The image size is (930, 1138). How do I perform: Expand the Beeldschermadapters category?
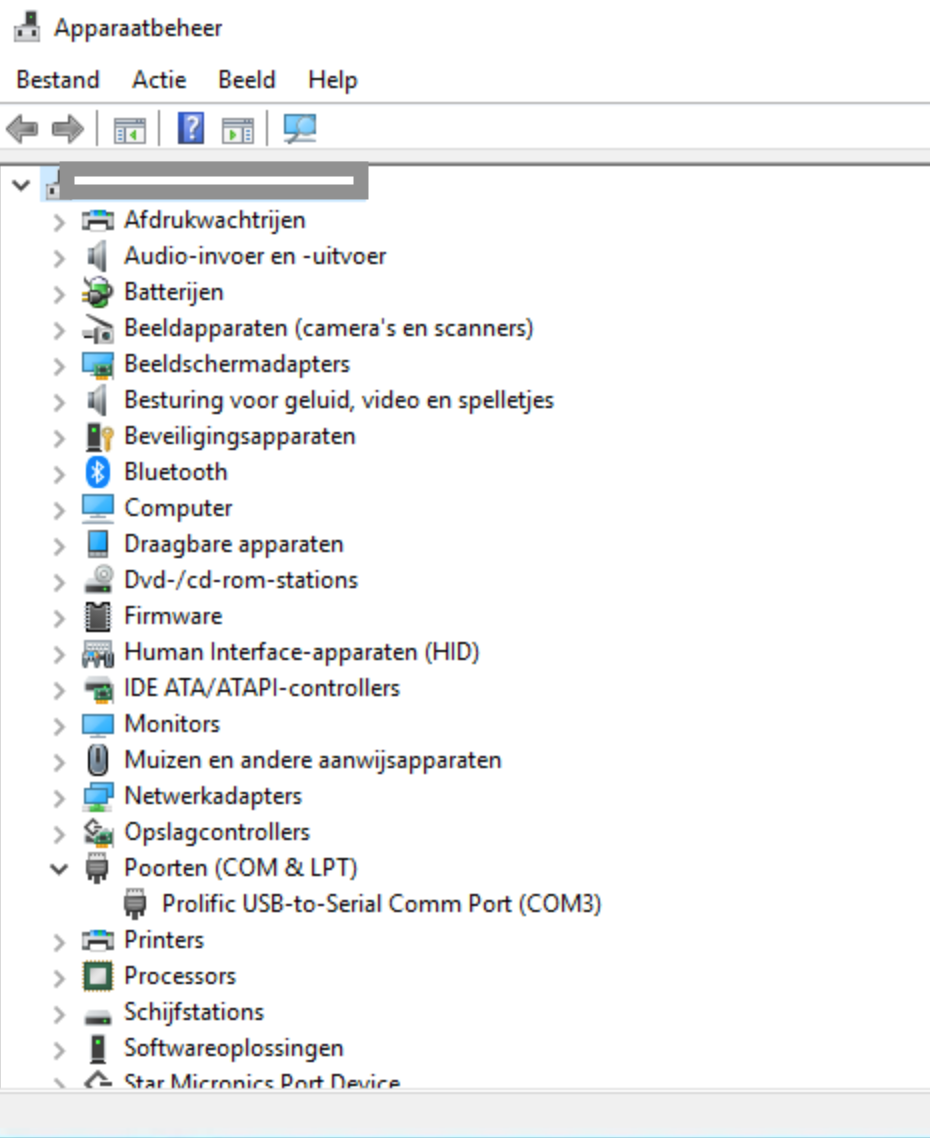click(60, 366)
